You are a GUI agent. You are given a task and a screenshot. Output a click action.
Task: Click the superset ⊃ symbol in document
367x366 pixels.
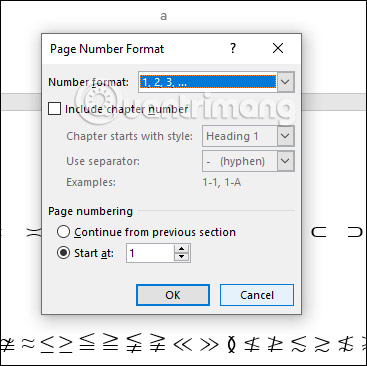(x=354, y=232)
